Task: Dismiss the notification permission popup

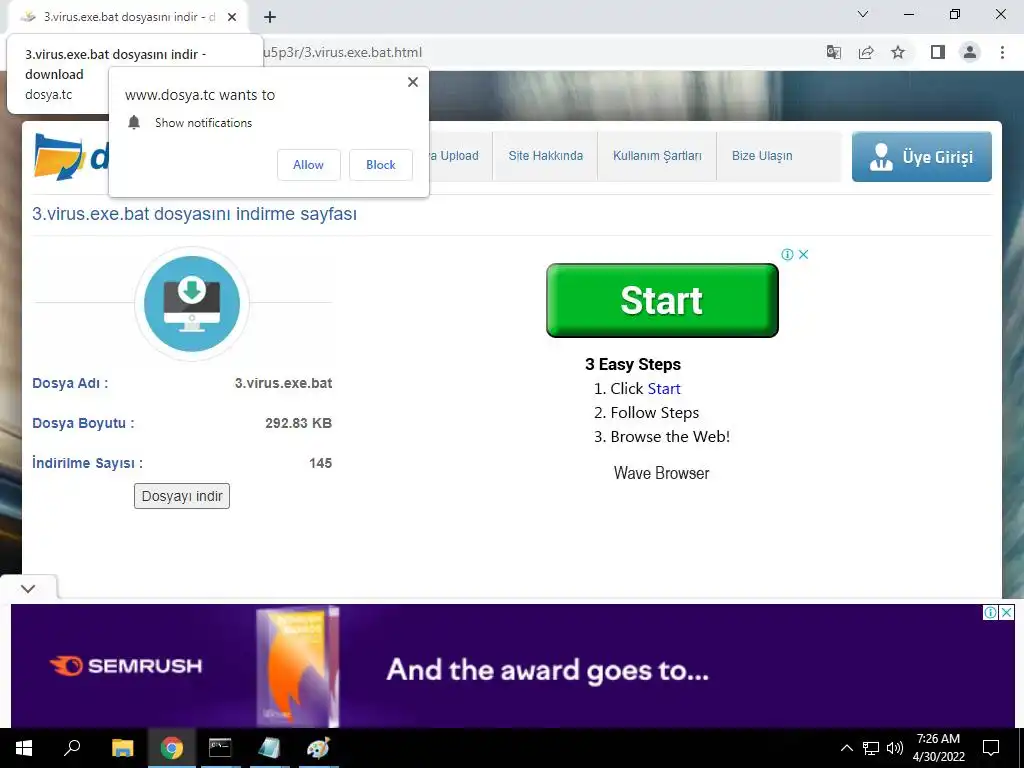Action: 413,82
